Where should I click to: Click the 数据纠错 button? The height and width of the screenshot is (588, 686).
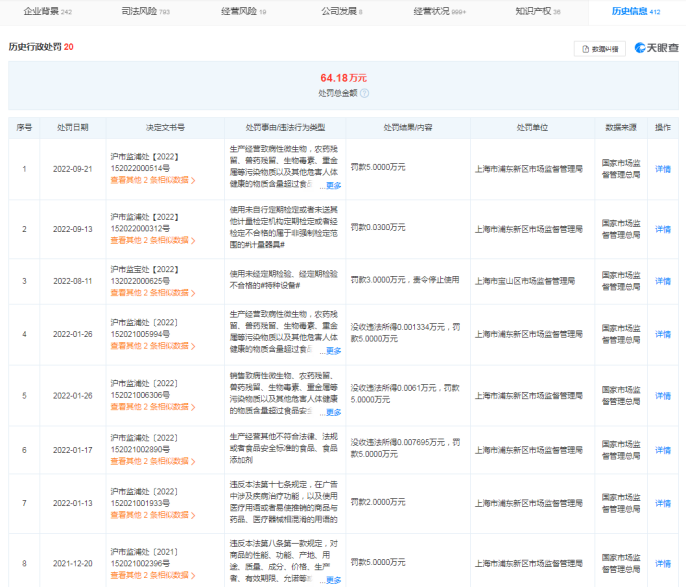click(x=599, y=48)
